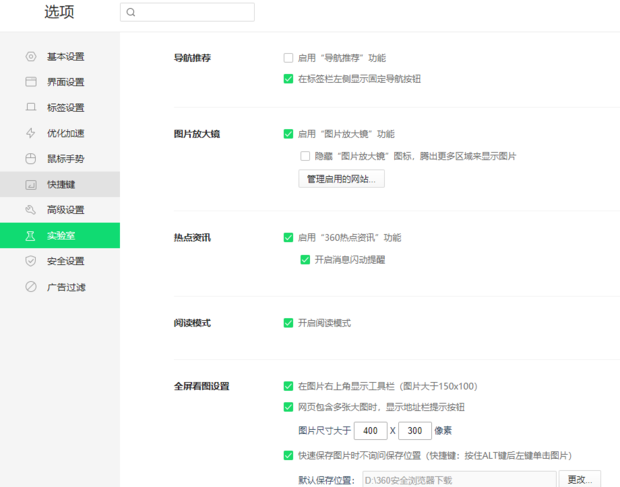Screen dimensions: 620x487
Task: Uncheck 网页包含多张大图时显示地址栏提示按钮
Action: point(288,407)
